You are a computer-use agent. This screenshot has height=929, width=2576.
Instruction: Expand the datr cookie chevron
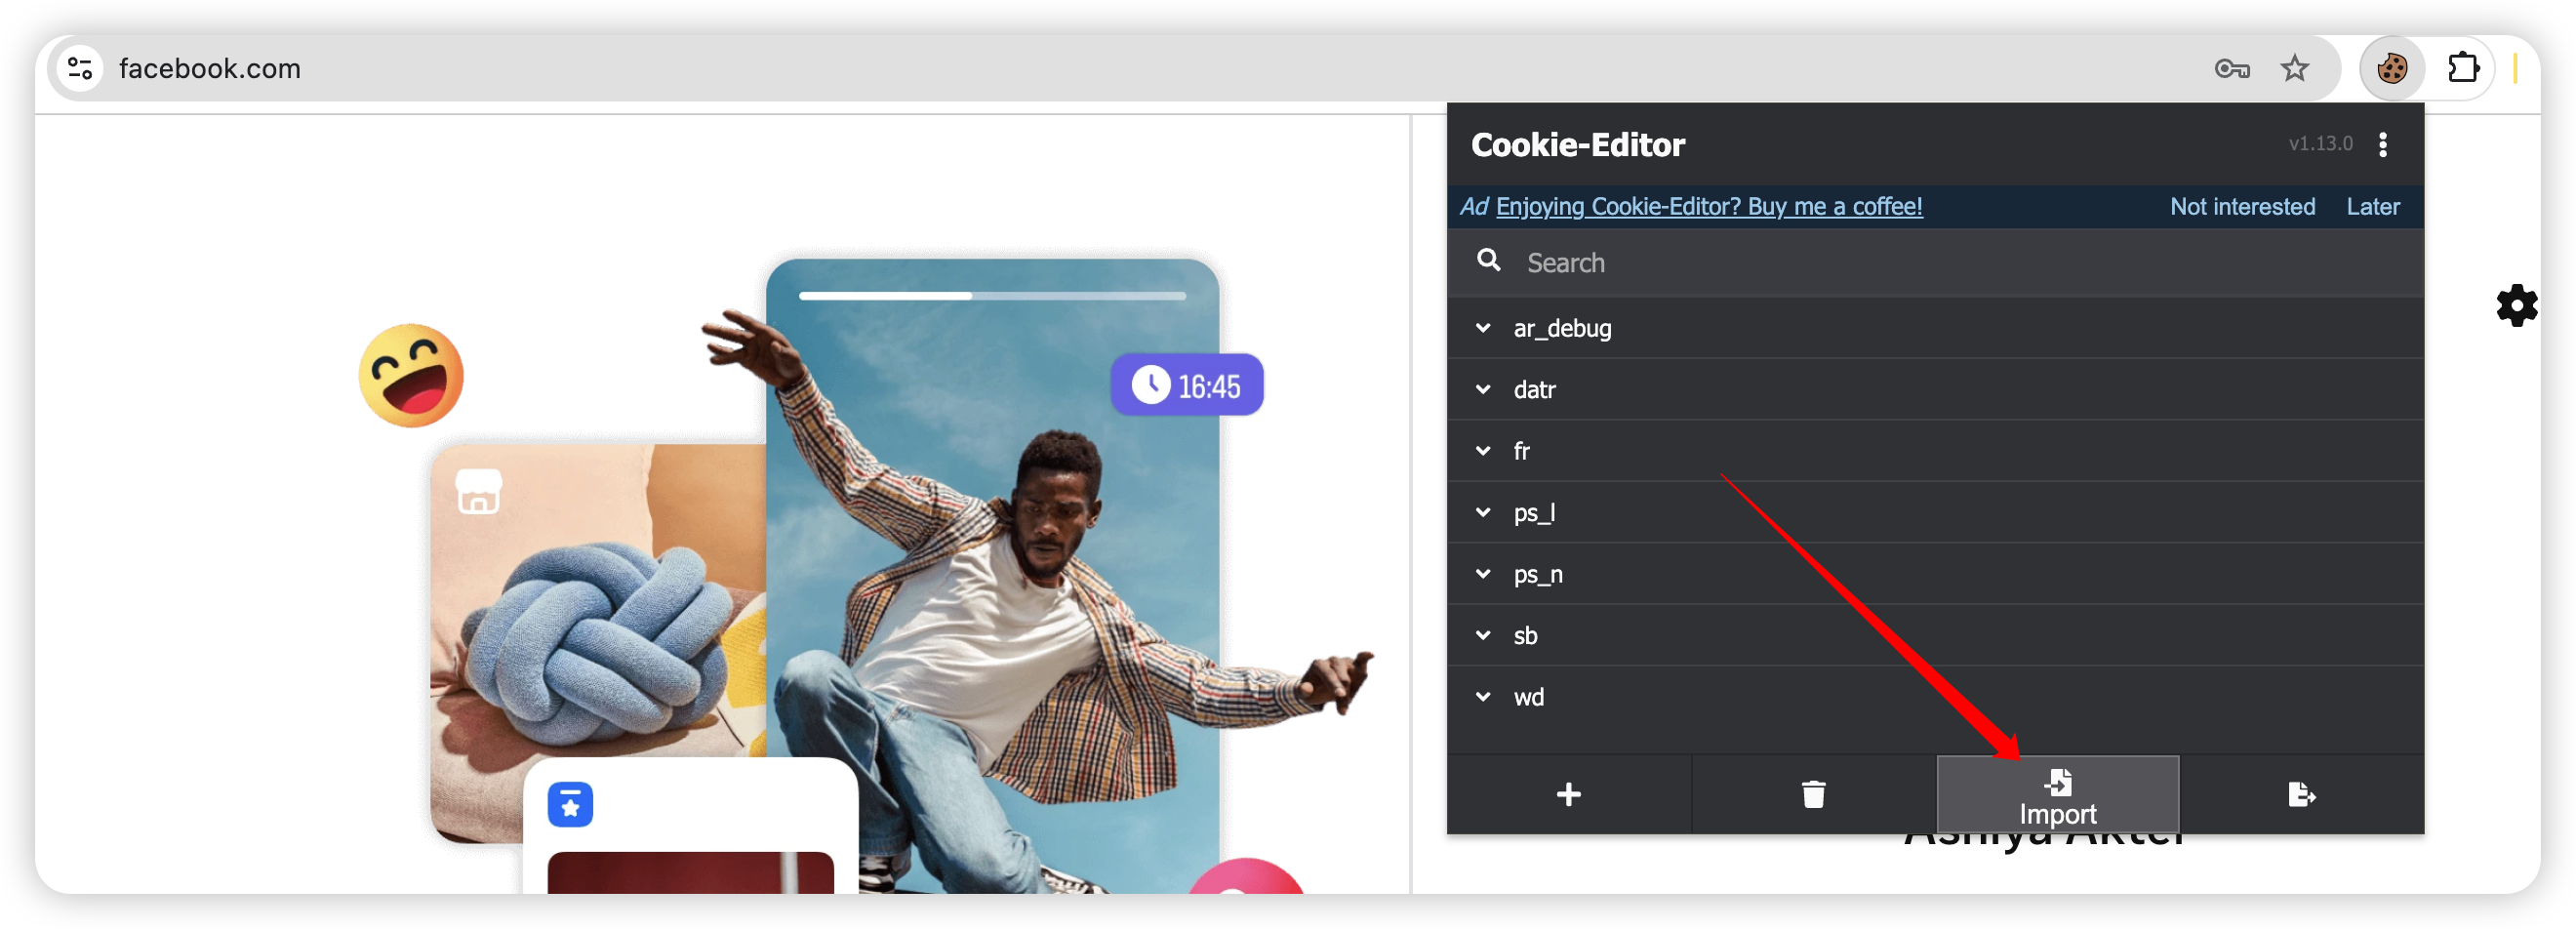coord(1483,389)
